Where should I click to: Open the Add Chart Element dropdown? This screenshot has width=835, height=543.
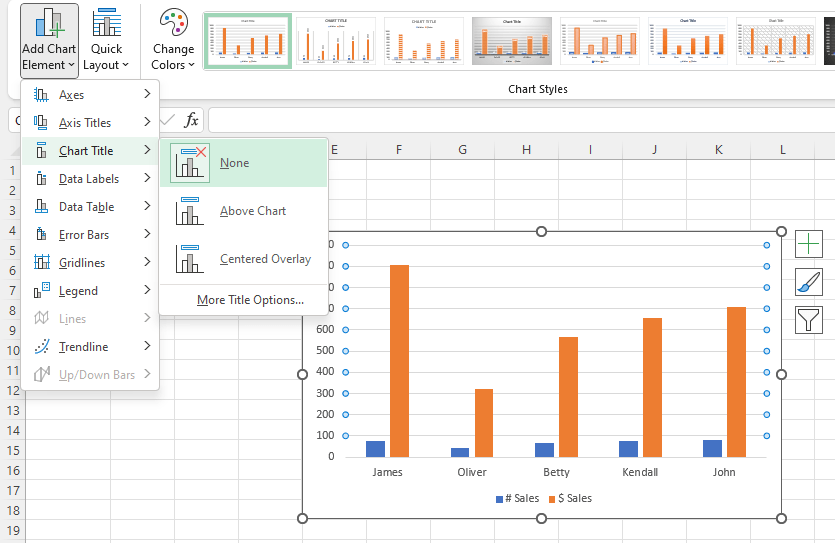click(49, 40)
